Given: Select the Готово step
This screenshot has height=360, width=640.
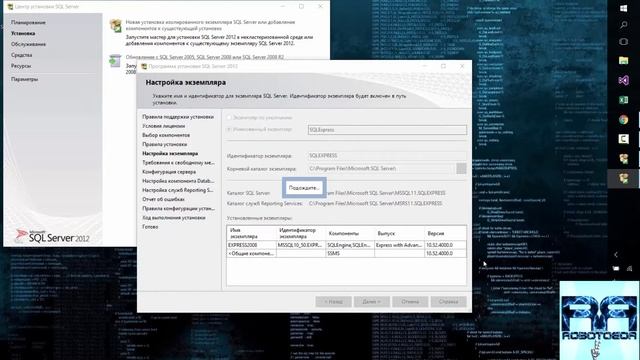Looking at the screenshot, I should click(150, 227).
